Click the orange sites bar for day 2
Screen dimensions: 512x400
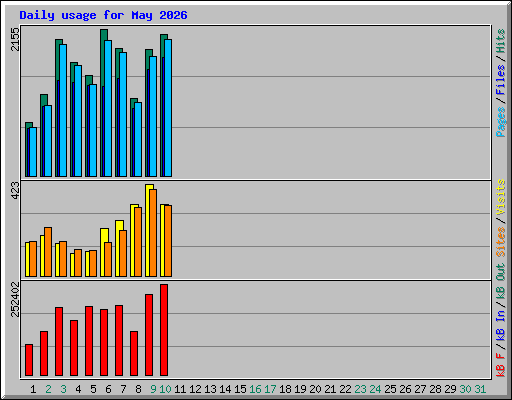(48, 252)
